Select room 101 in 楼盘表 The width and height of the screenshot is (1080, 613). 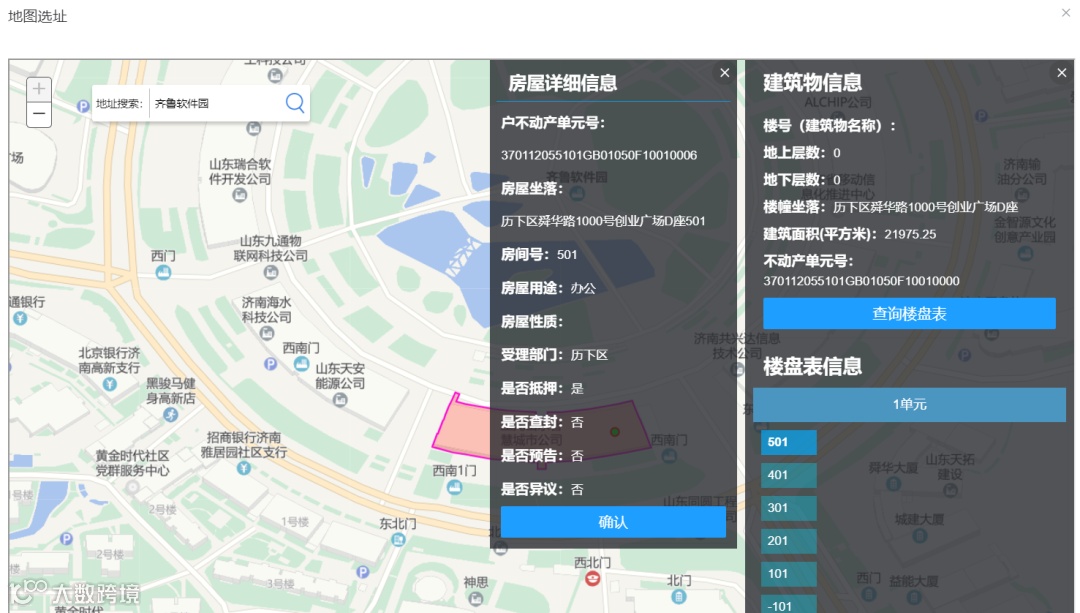pyautogui.click(x=789, y=574)
